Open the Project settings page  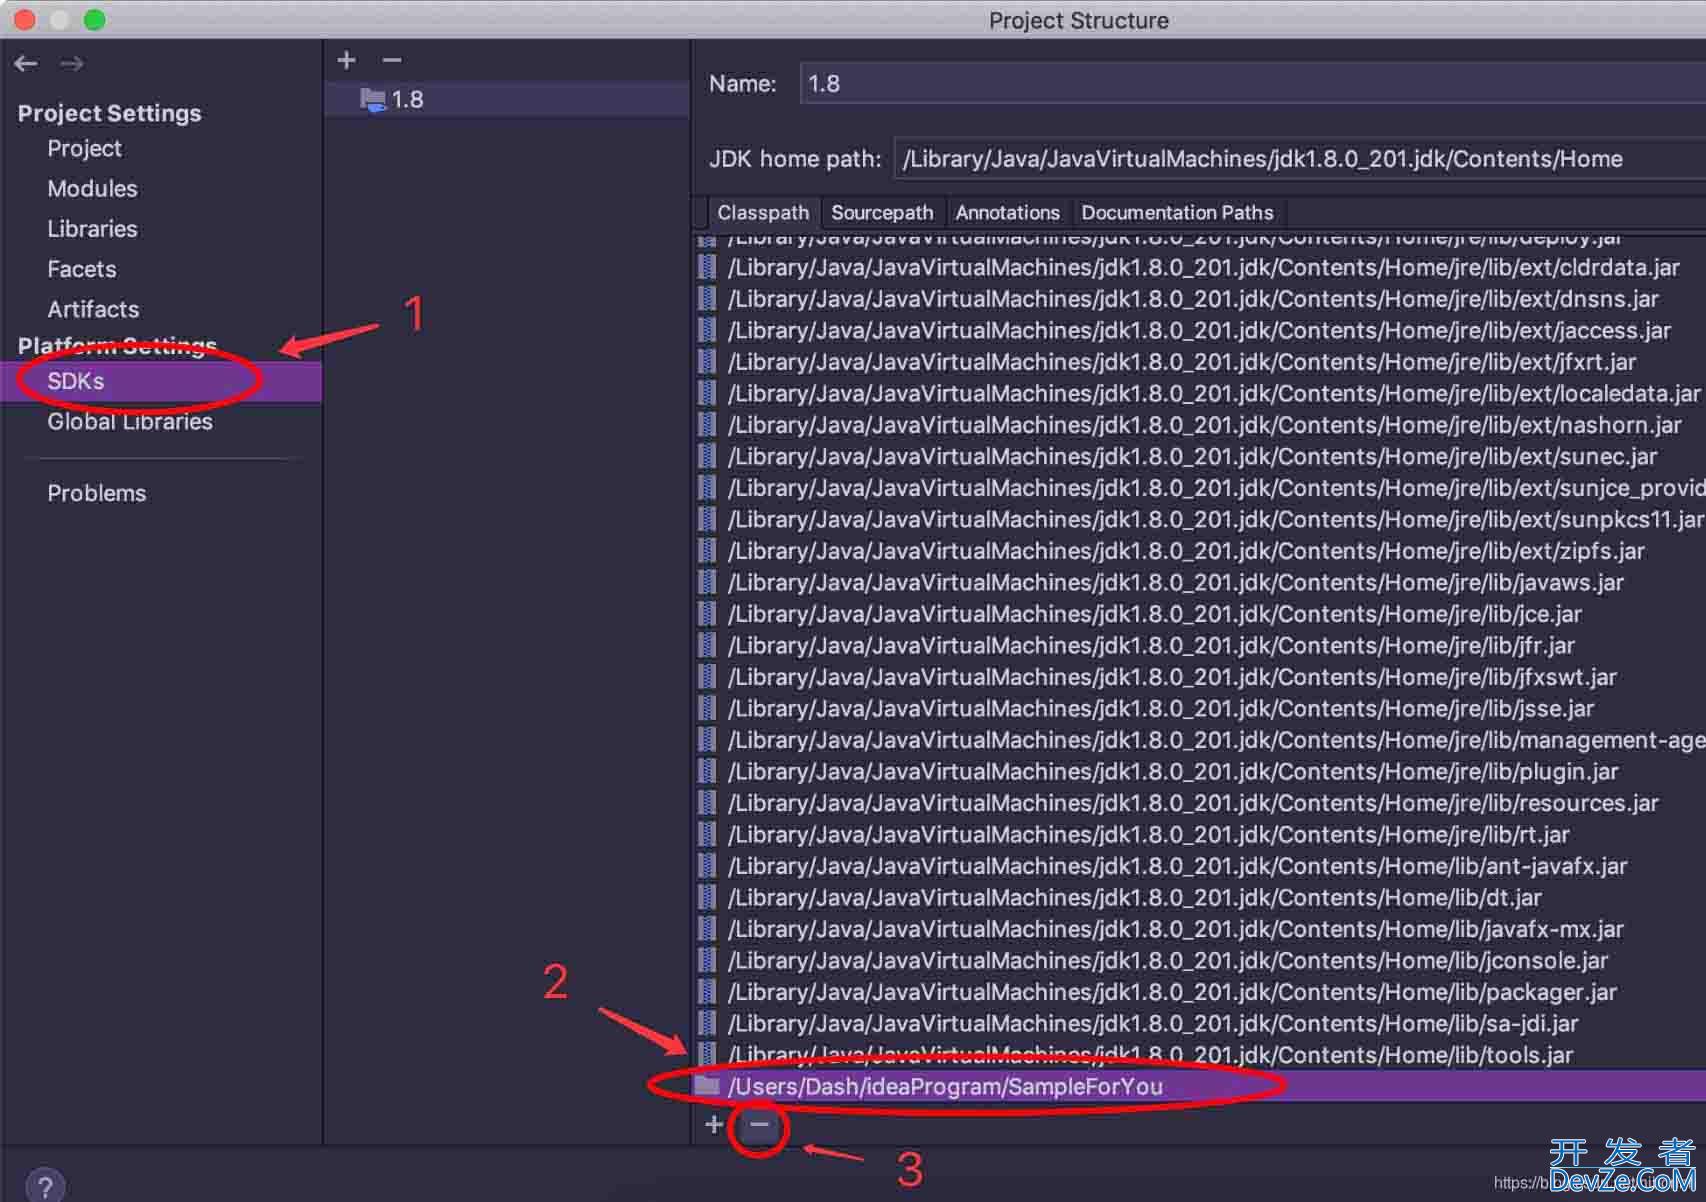[x=84, y=148]
